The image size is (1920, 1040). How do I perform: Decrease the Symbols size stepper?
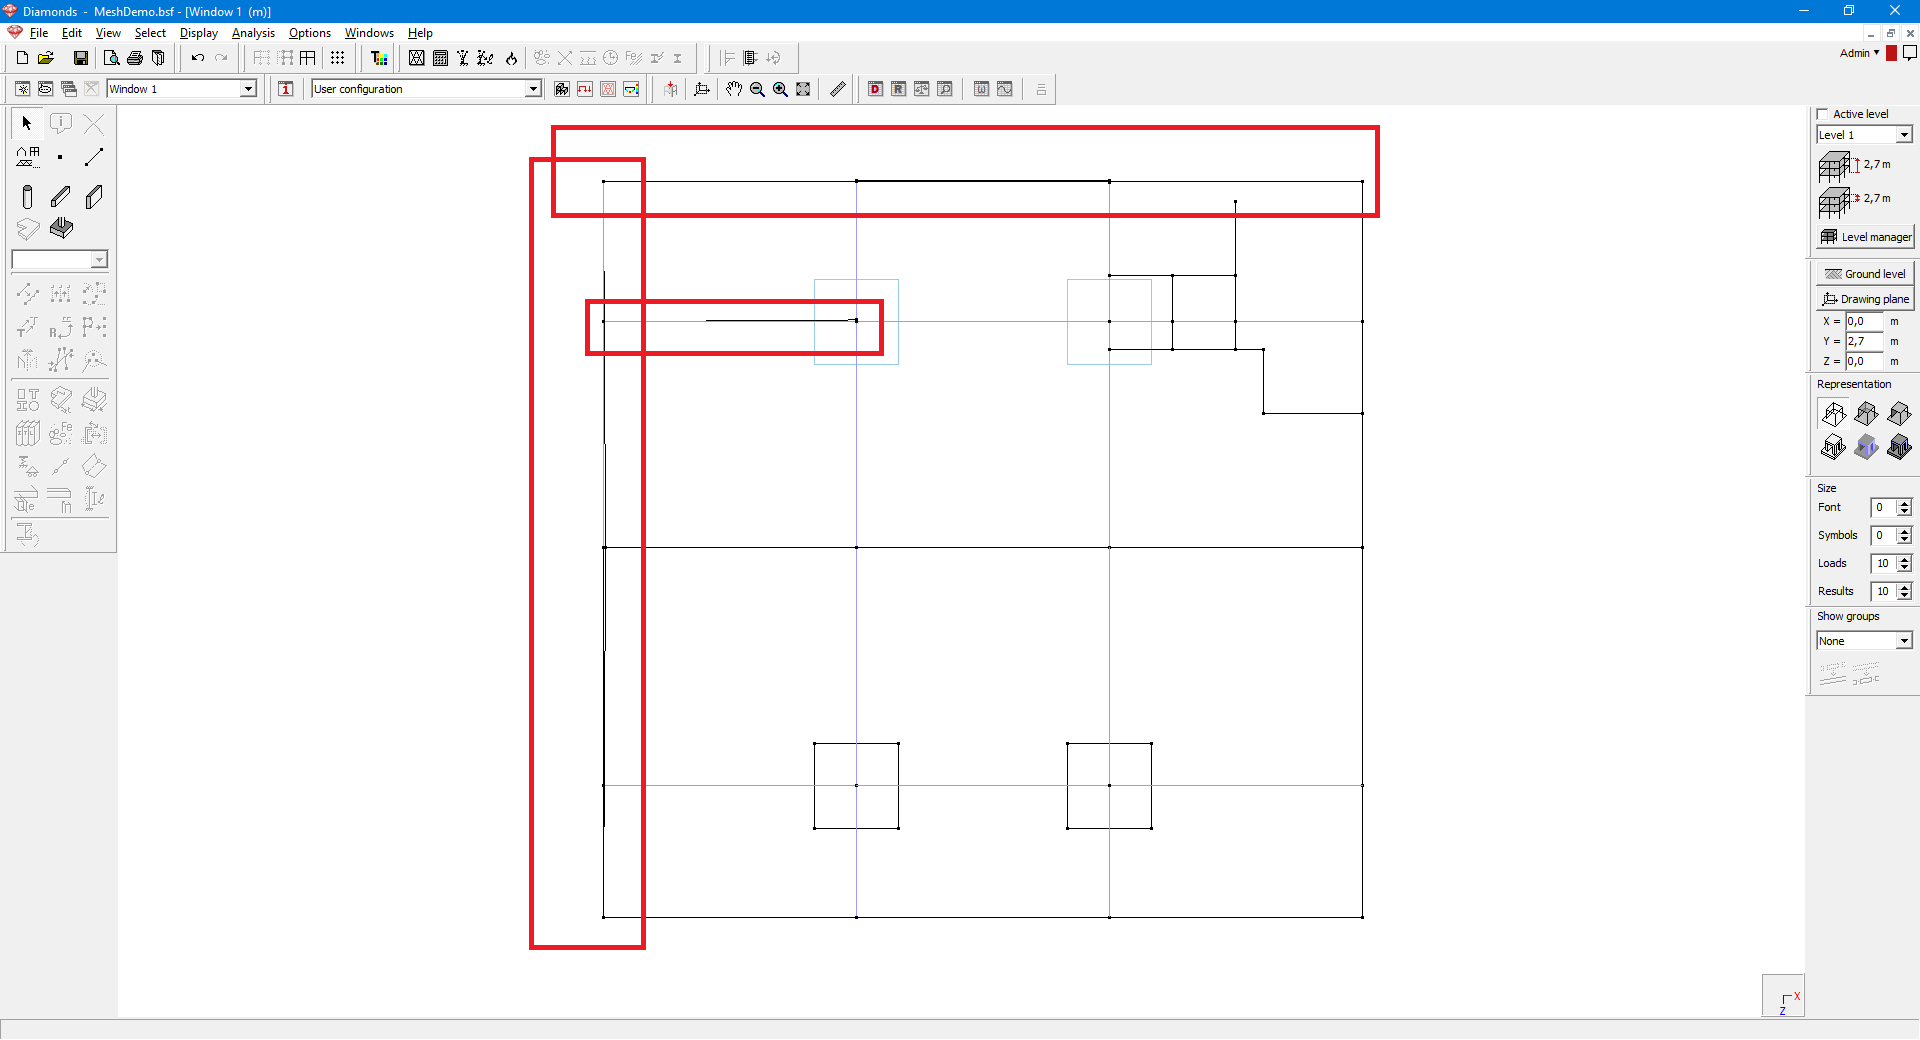point(1904,541)
